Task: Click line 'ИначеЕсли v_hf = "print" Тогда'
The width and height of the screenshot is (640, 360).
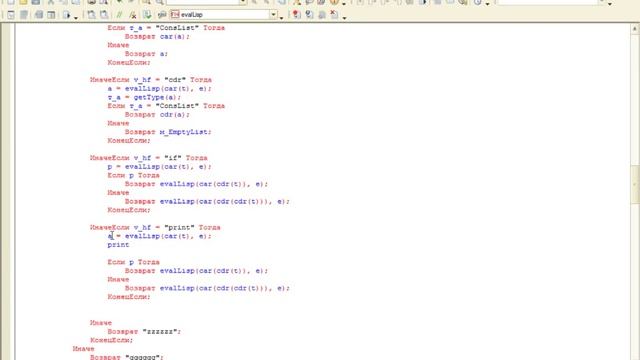Action: [155, 227]
